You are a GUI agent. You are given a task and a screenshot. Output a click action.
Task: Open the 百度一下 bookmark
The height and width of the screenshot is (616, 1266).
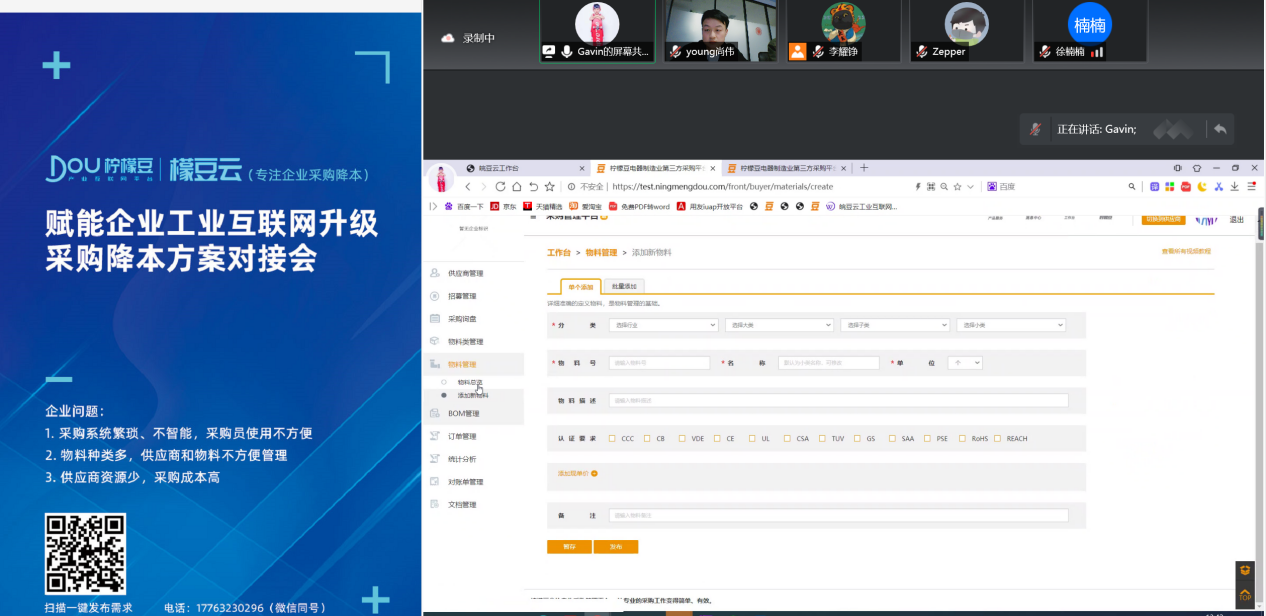[x=463, y=206]
